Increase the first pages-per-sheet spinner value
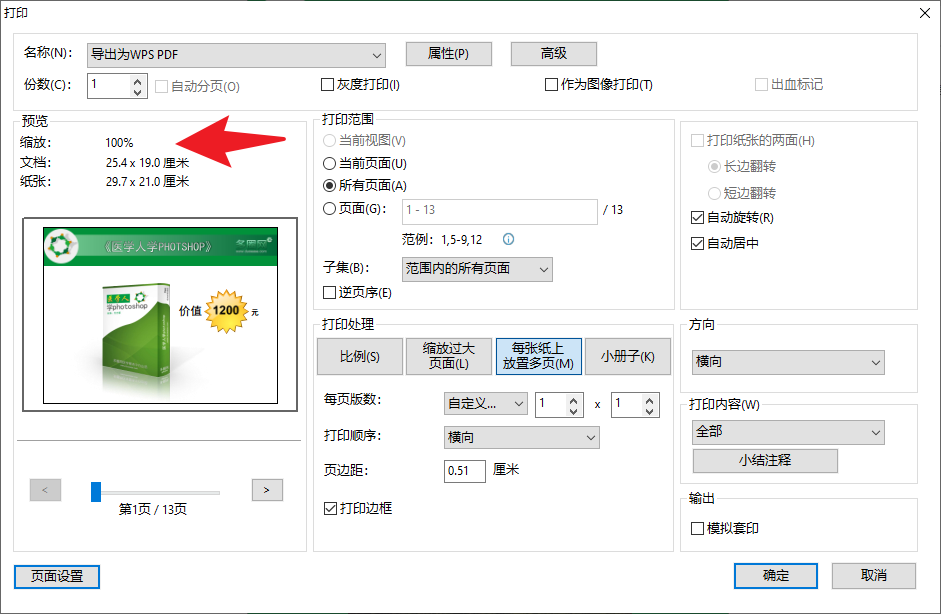The image size is (941, 614). (x=573, y=399)
